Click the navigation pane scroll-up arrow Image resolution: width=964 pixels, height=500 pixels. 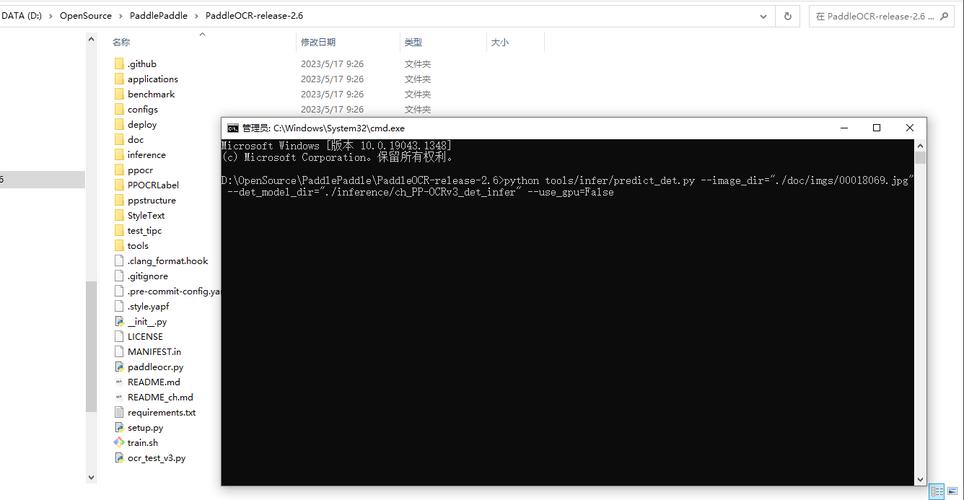[91, 39]
